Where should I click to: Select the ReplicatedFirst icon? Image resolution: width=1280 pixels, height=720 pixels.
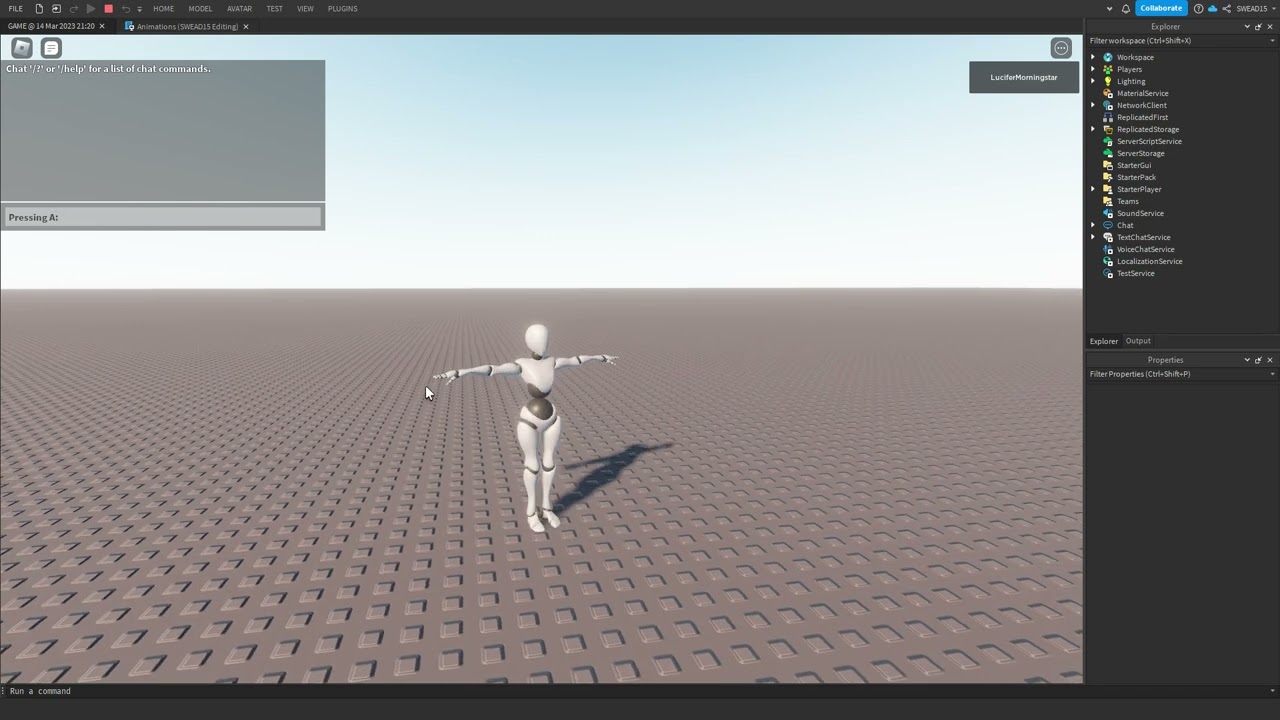coord(1108,117)
